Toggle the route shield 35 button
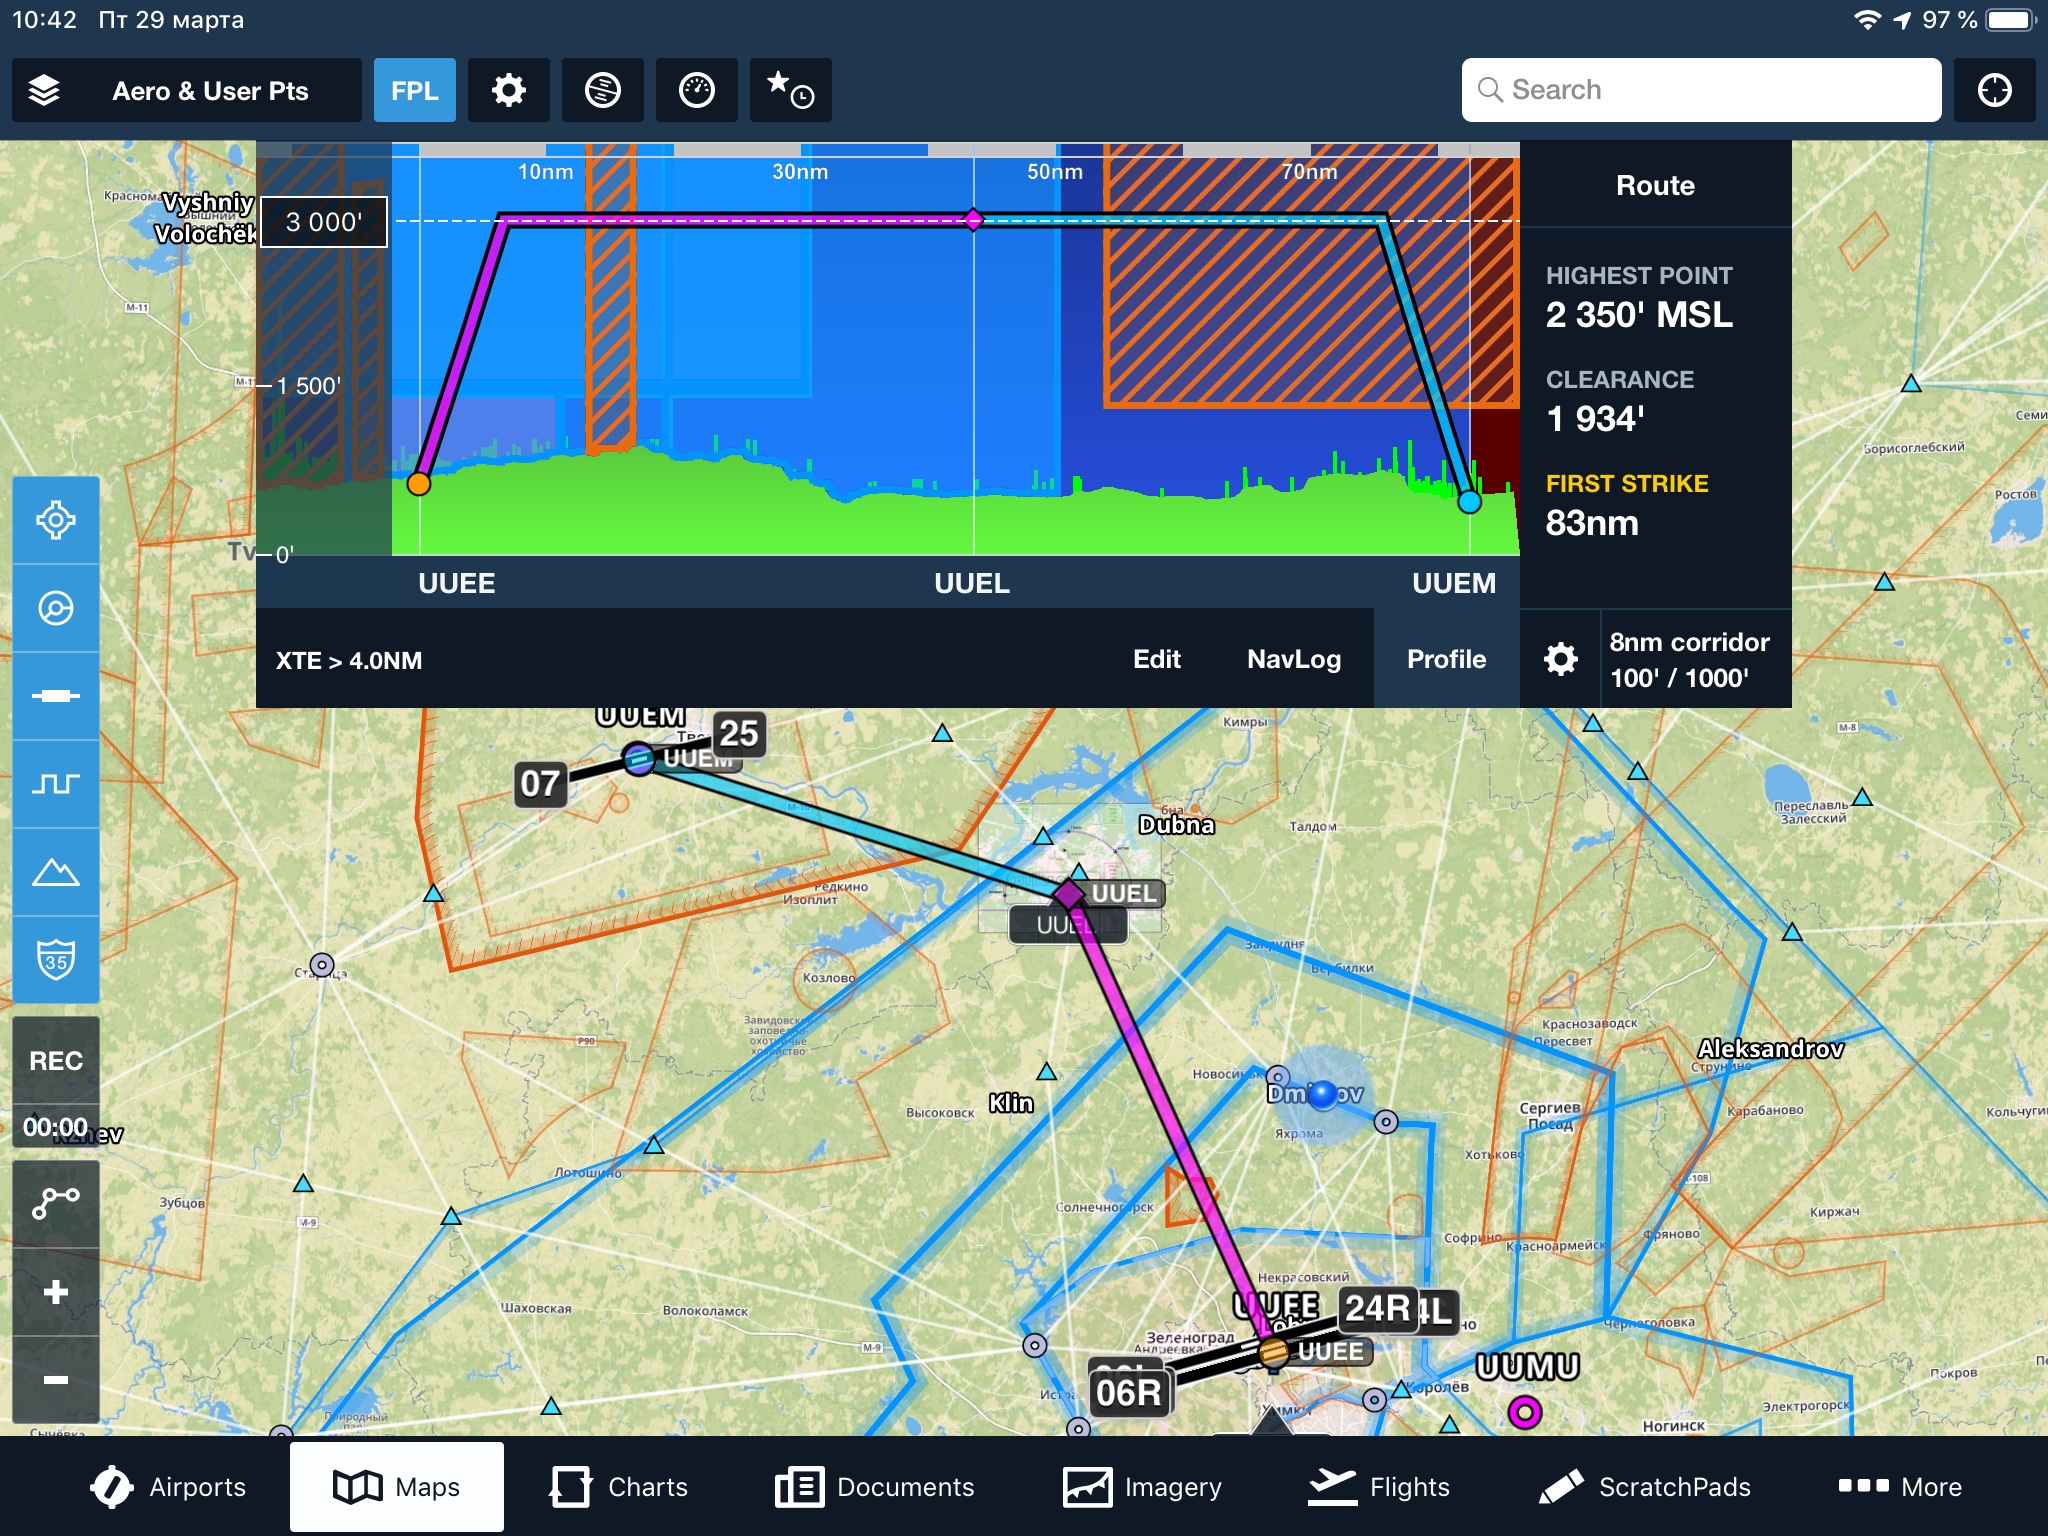2048x1536 pixels. [x=56, y=960]
